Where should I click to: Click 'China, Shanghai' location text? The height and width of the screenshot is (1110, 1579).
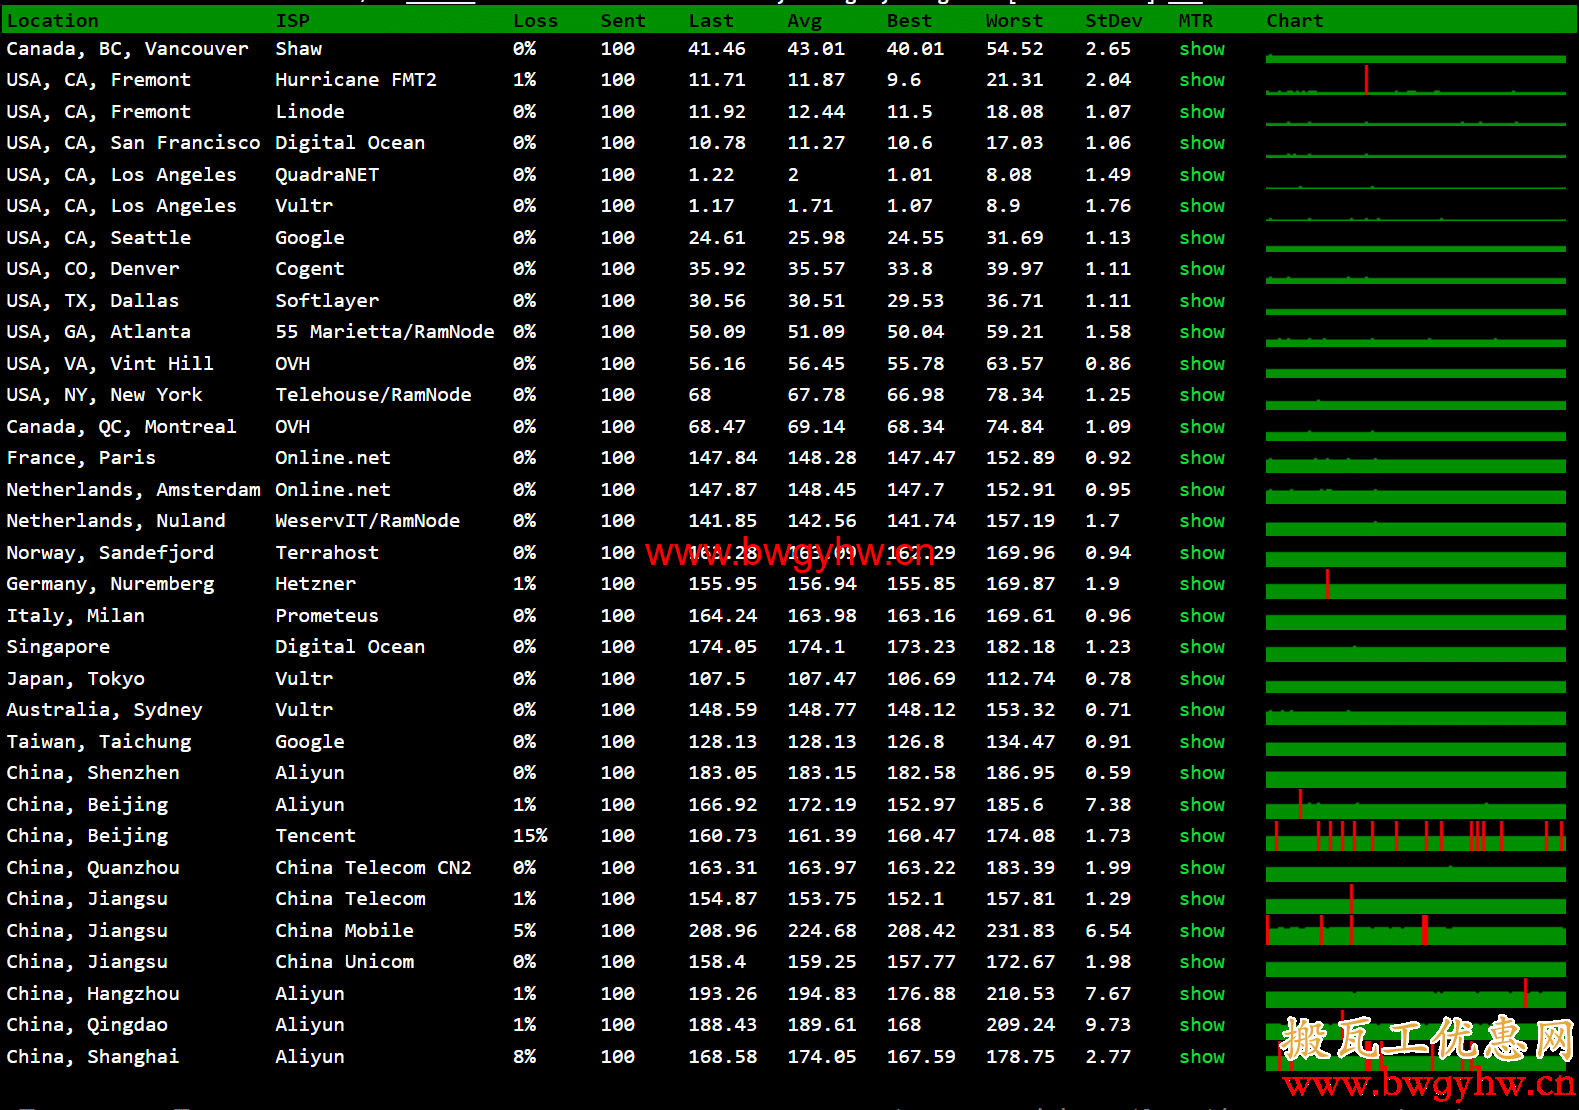click(93, 1057)
